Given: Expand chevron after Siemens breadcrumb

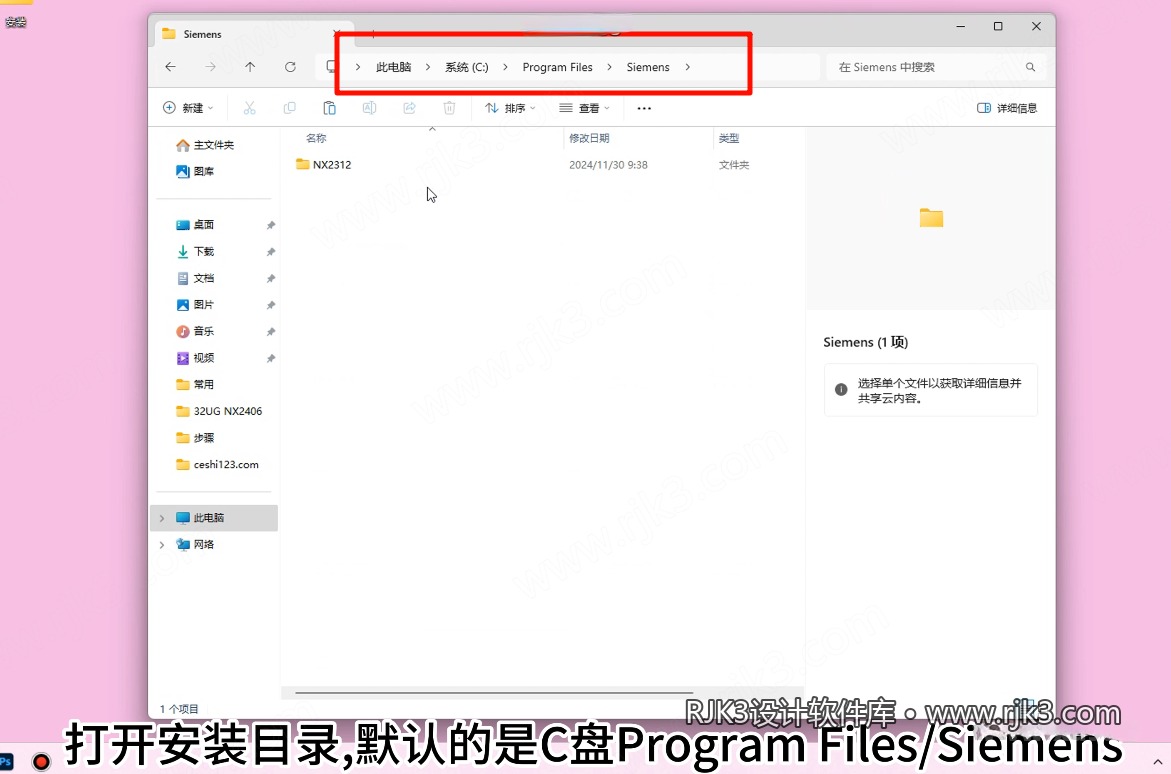Looking at the screenshot, I should coord(688,67).
